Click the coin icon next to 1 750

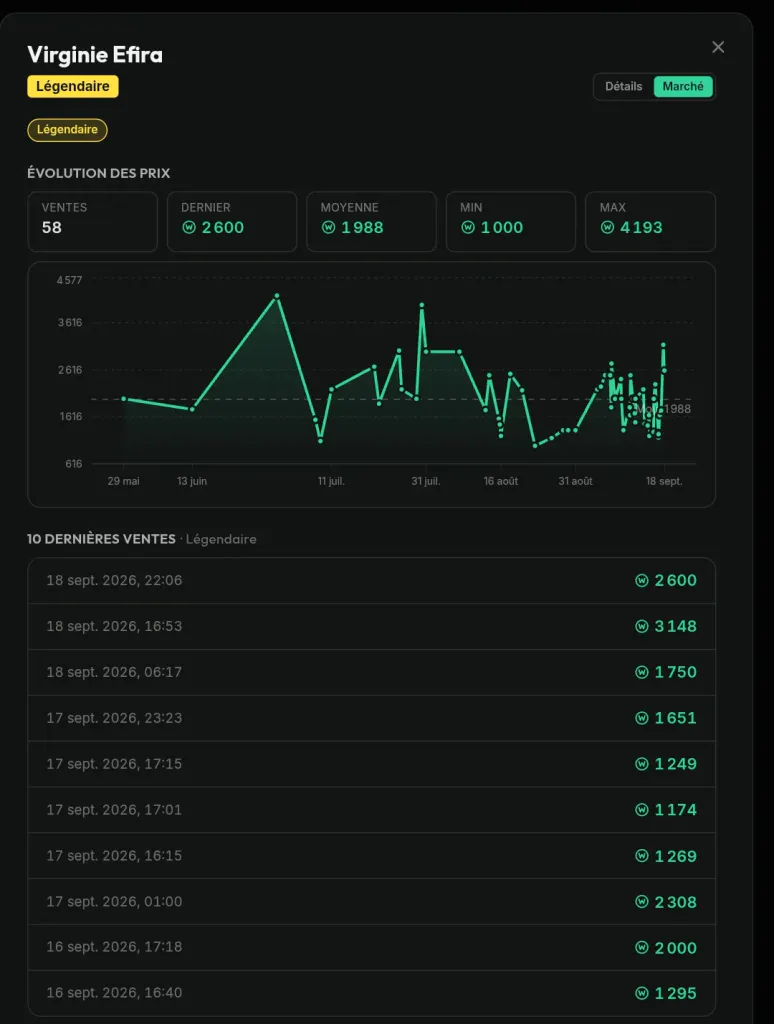(x=641, y=672)
